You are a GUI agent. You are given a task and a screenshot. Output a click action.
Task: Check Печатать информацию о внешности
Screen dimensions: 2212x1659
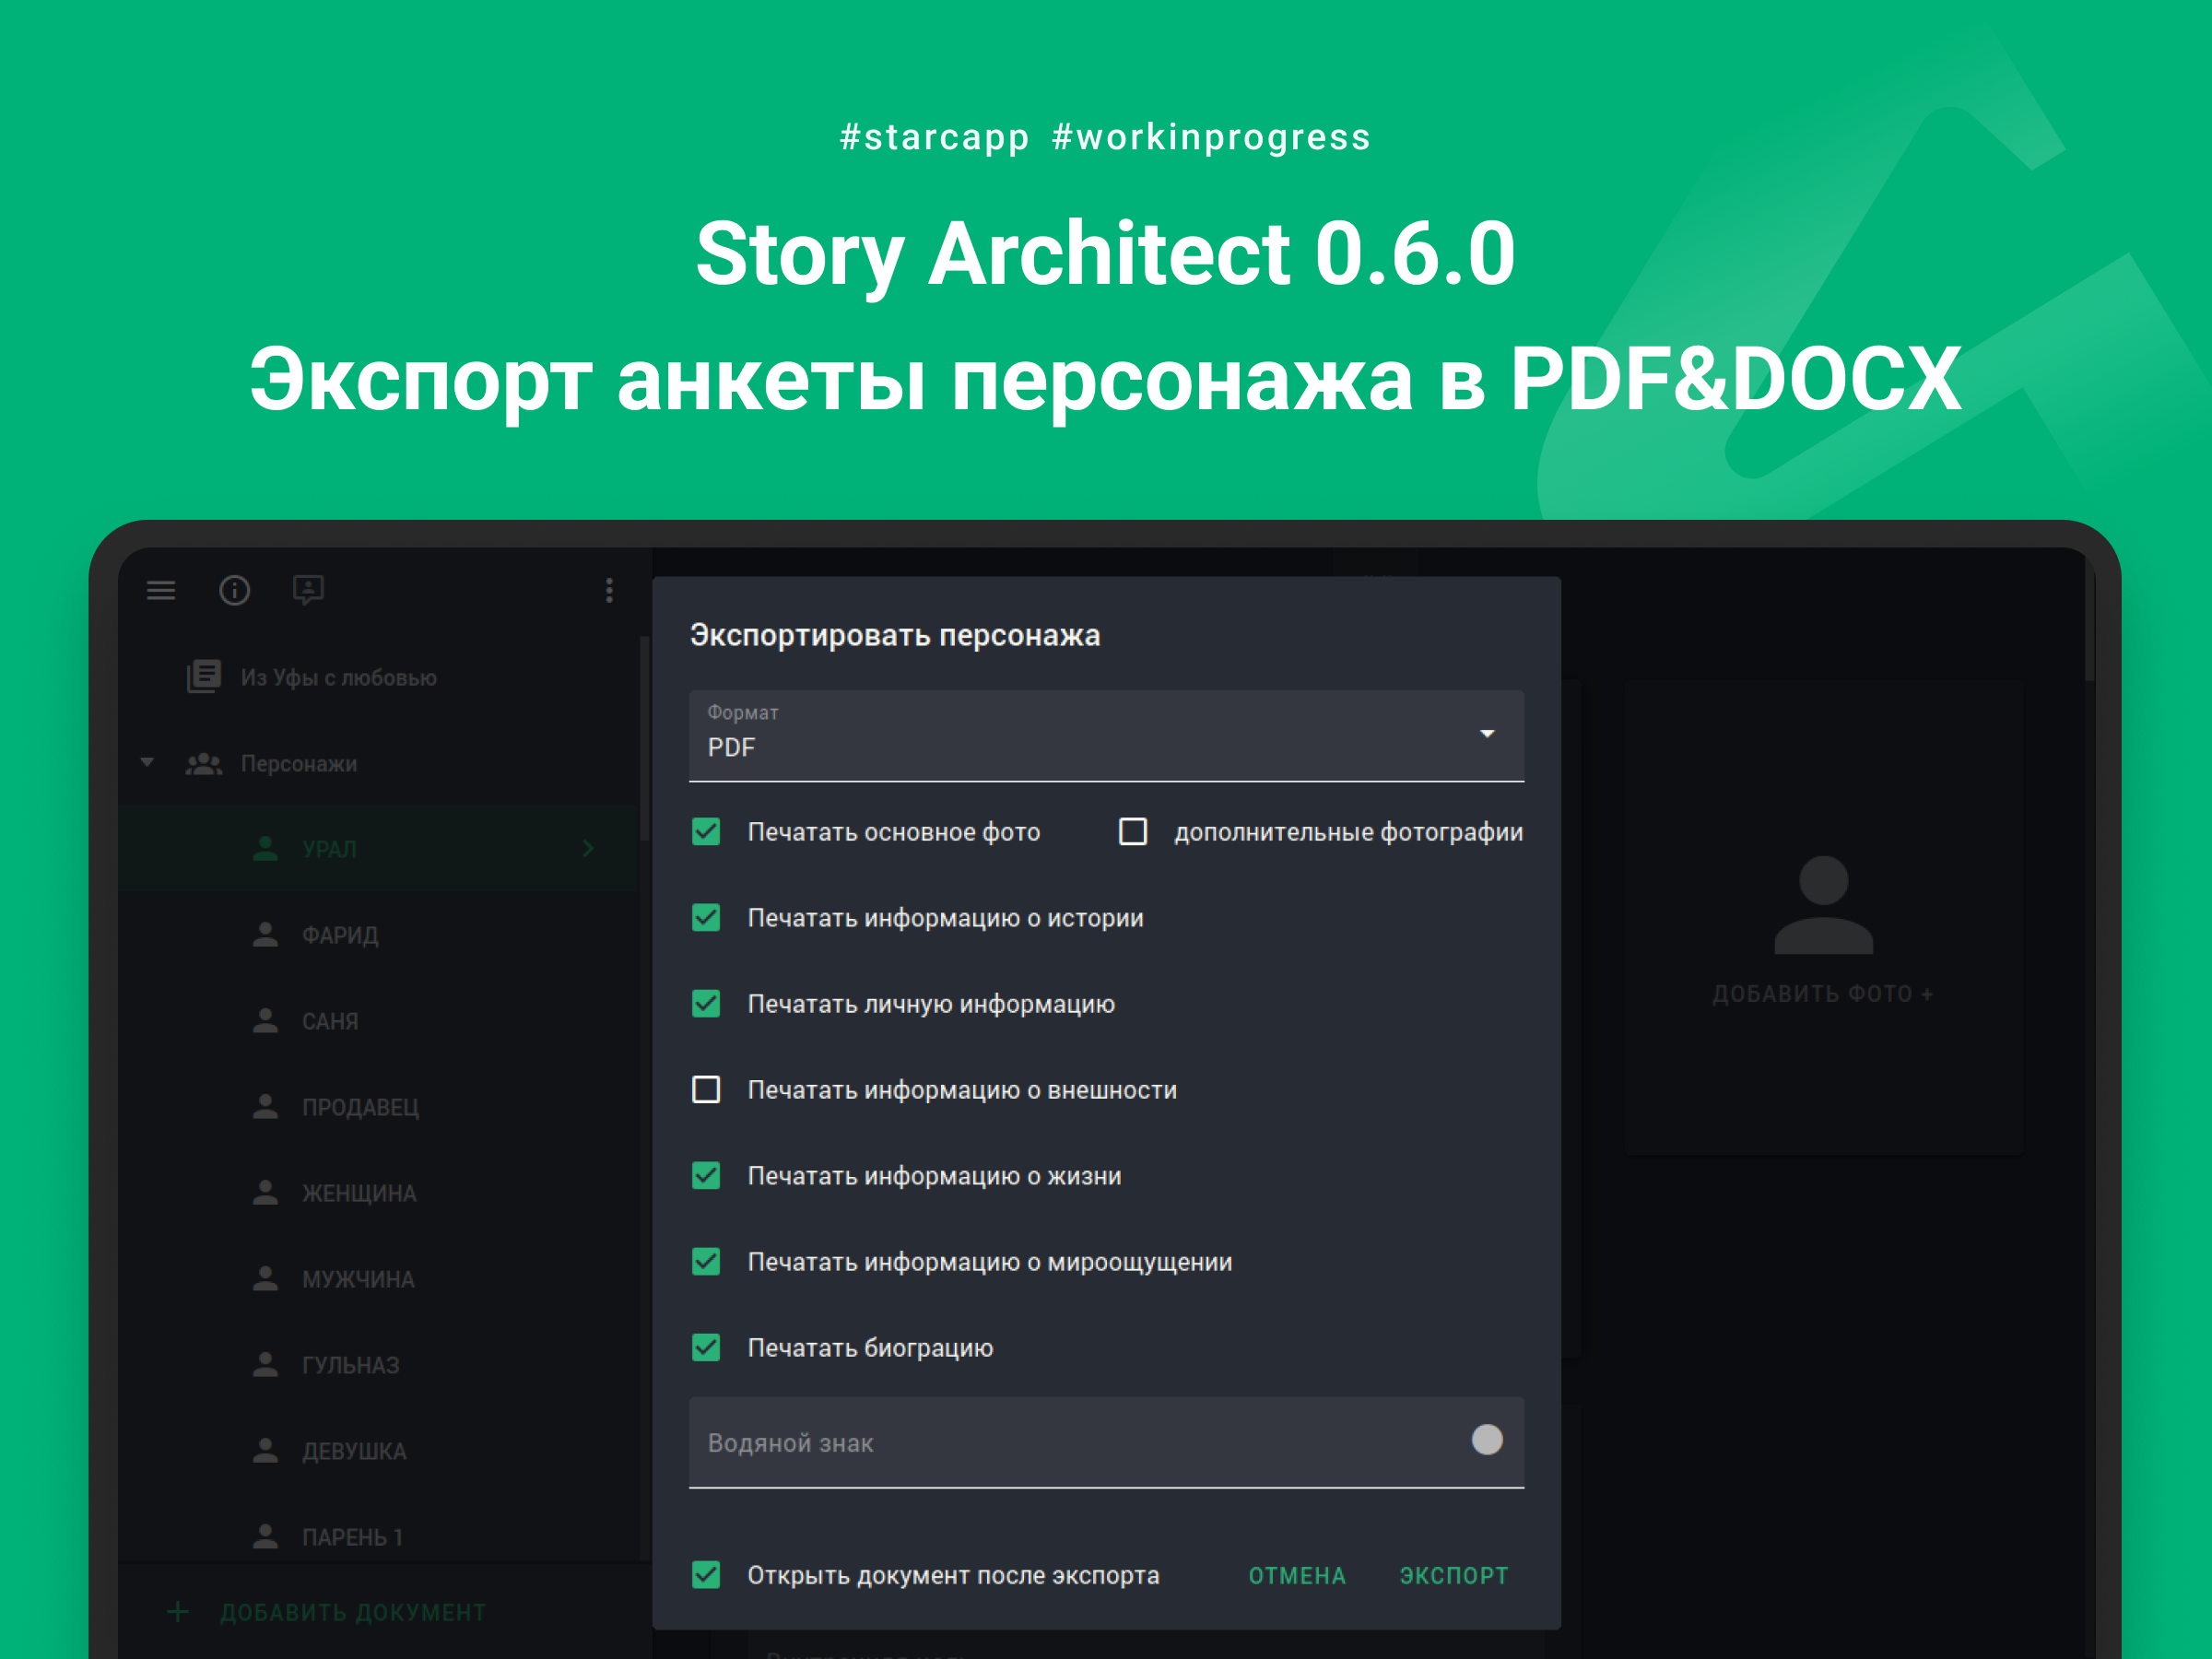(x=706, y=1090)
